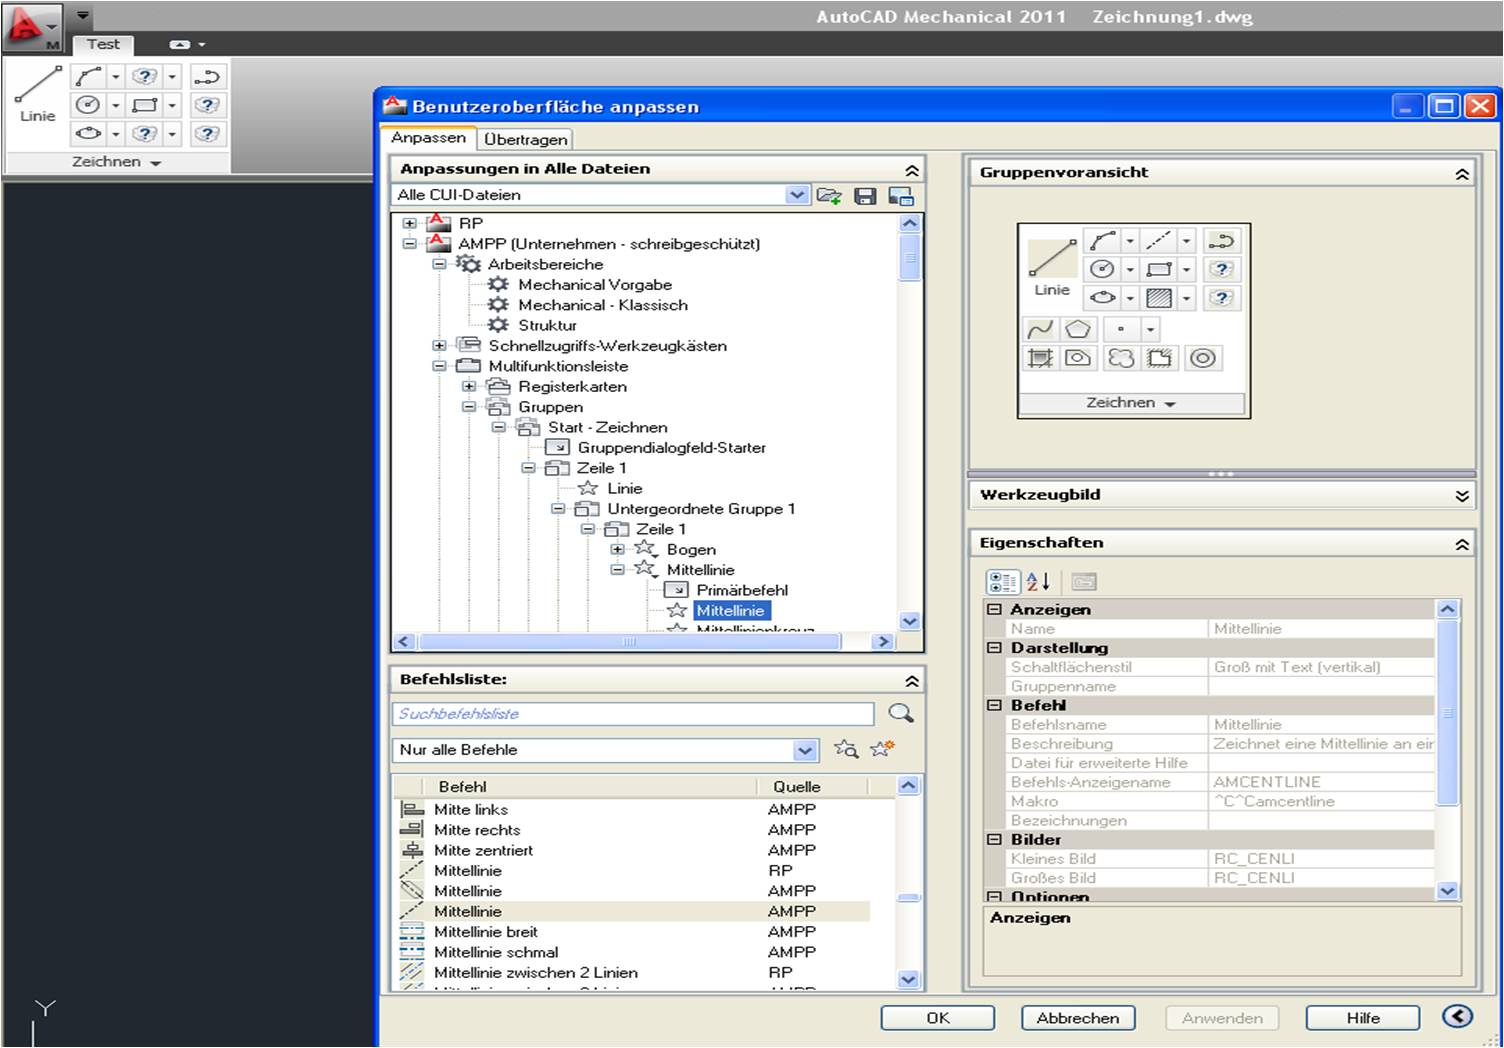
Task: Open the Zeichnen panel dropdown in the ribbon
Action: 117,162
